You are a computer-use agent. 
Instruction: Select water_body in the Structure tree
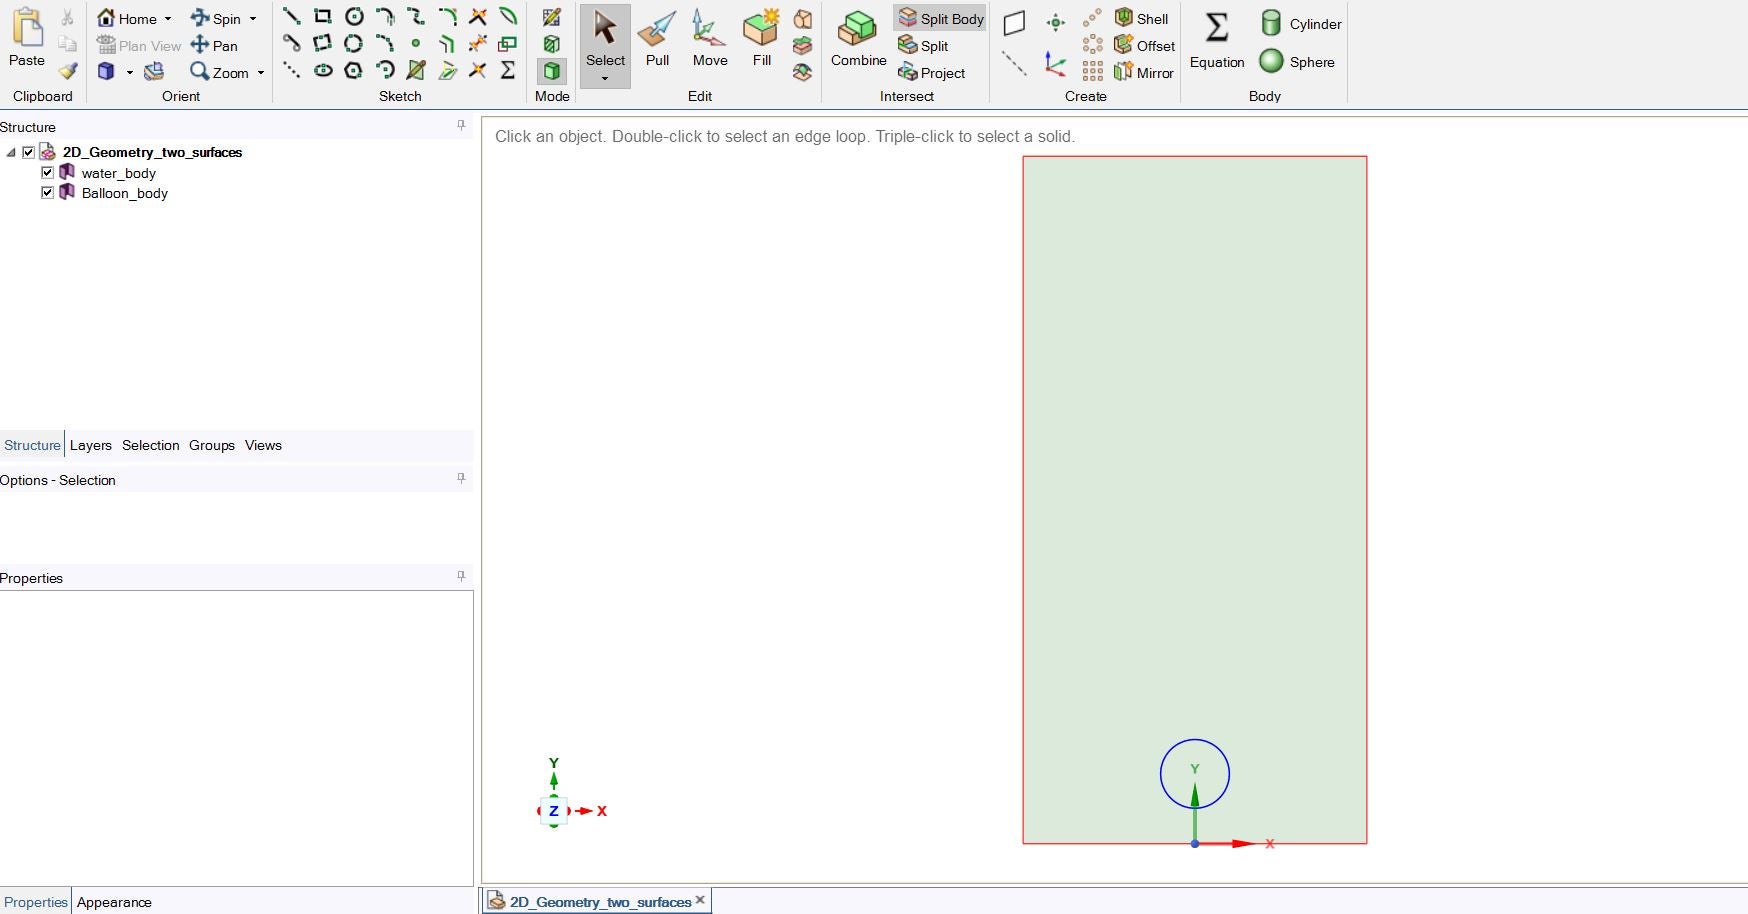(118, 173)
